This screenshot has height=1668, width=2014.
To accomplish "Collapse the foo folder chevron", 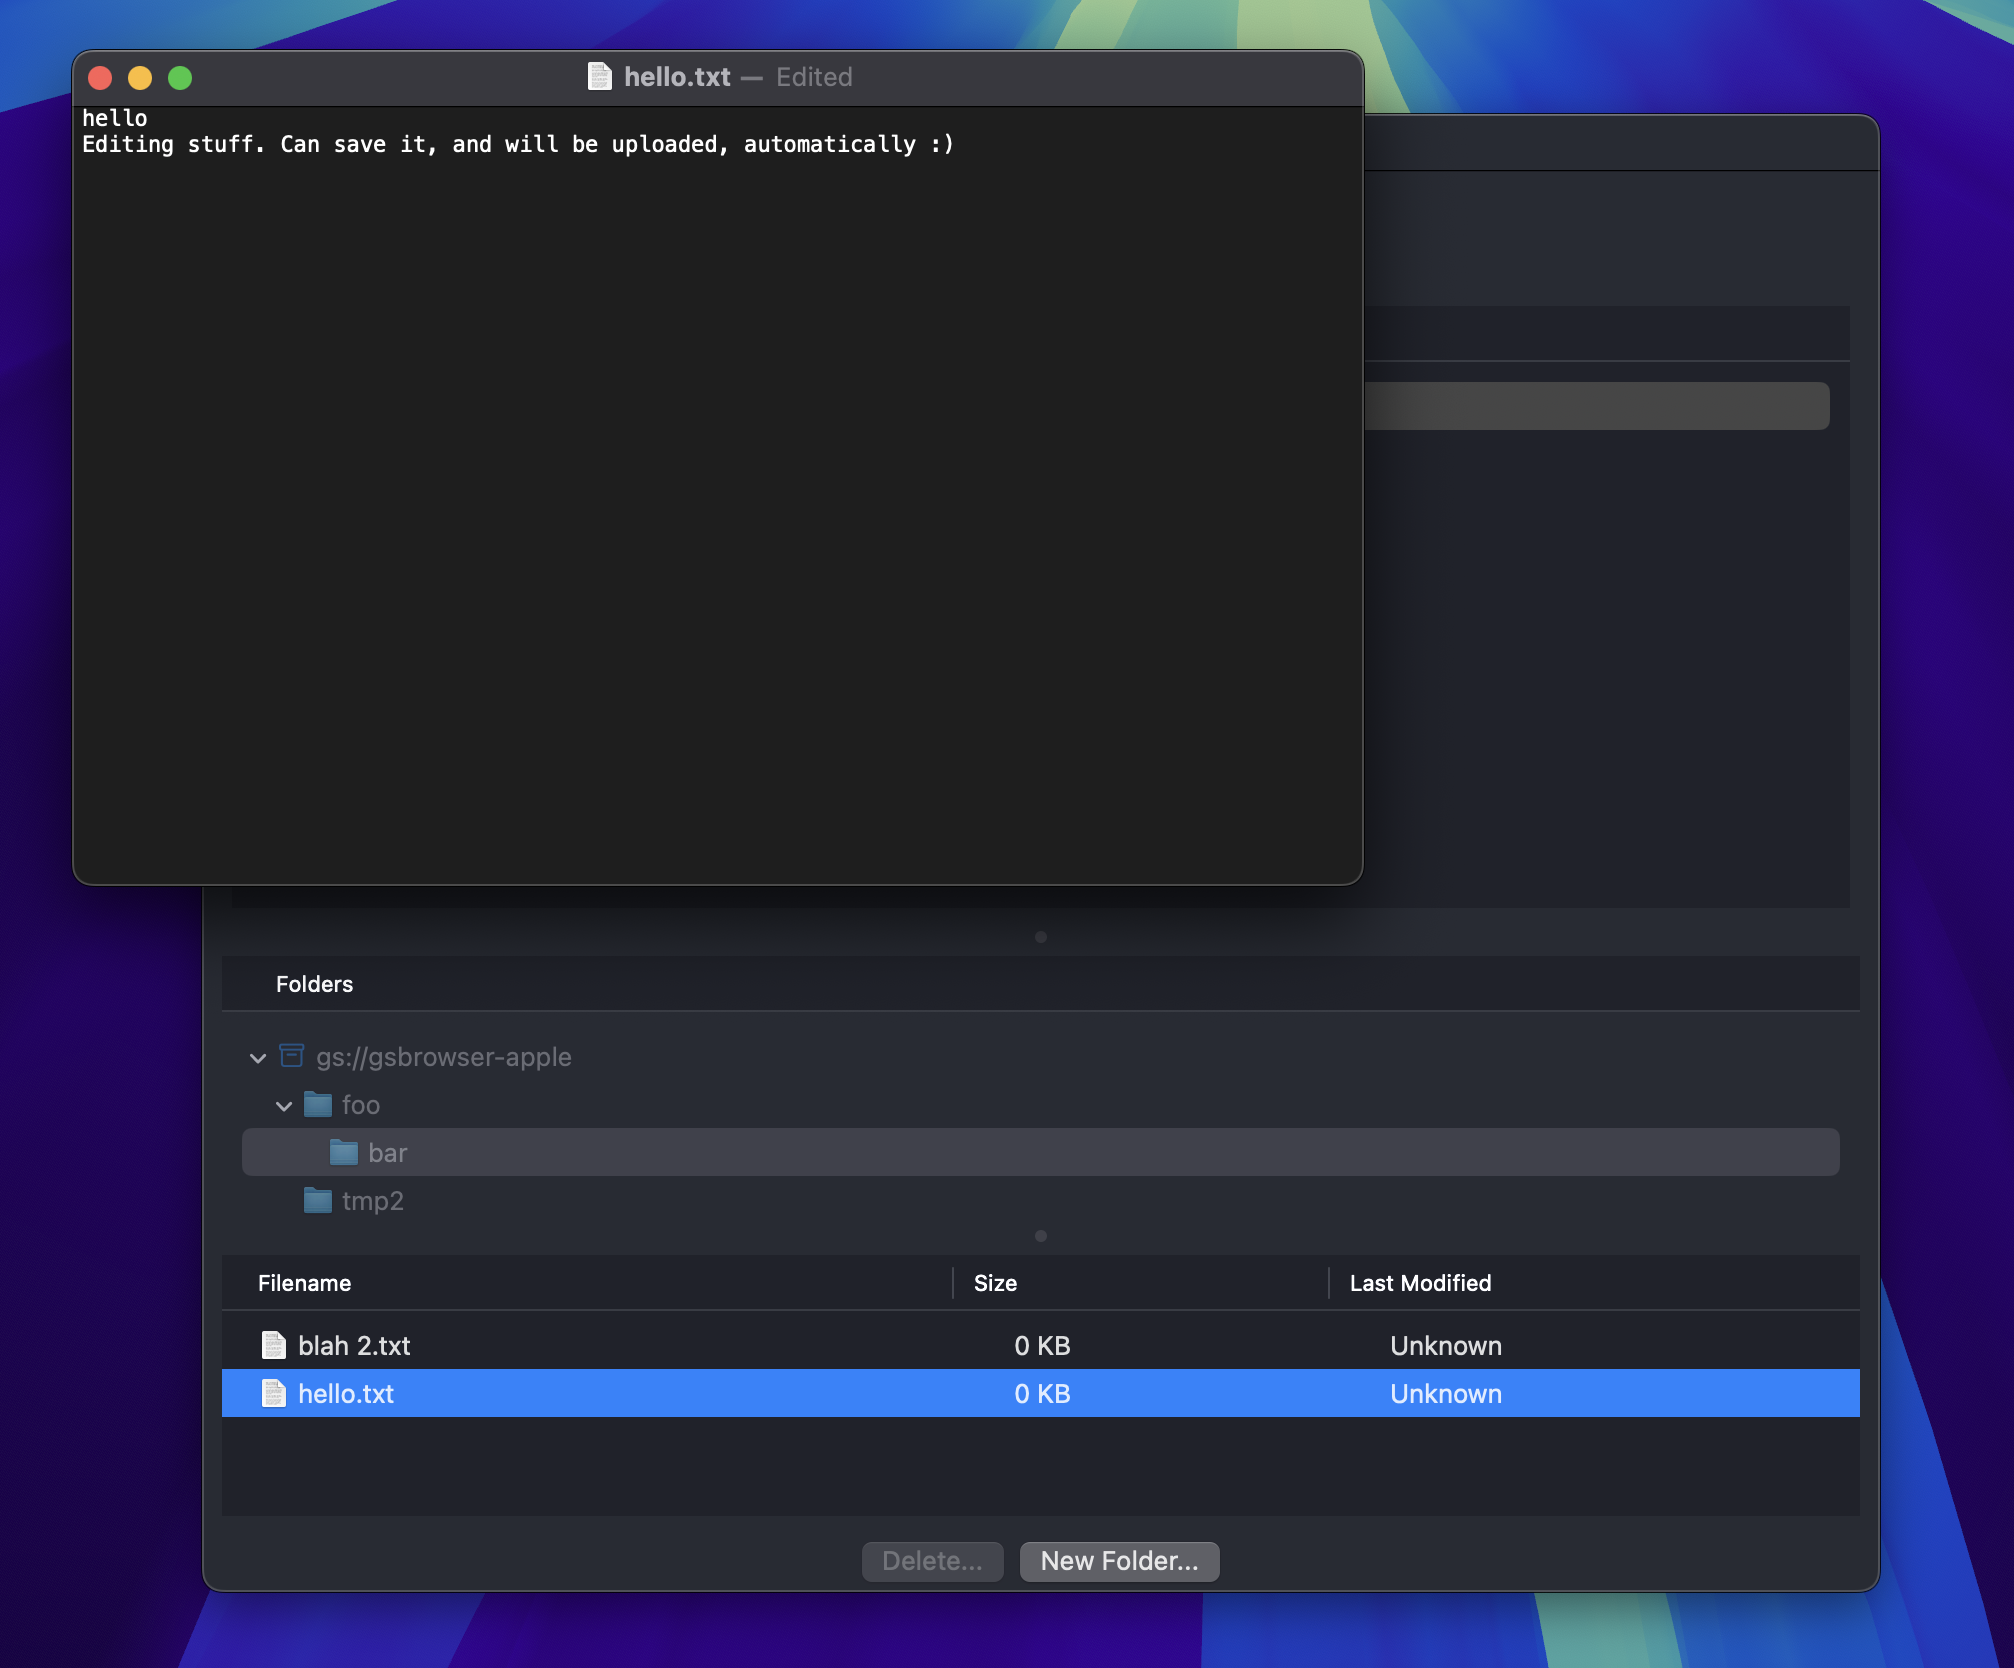I will (x=284, y=1105).
